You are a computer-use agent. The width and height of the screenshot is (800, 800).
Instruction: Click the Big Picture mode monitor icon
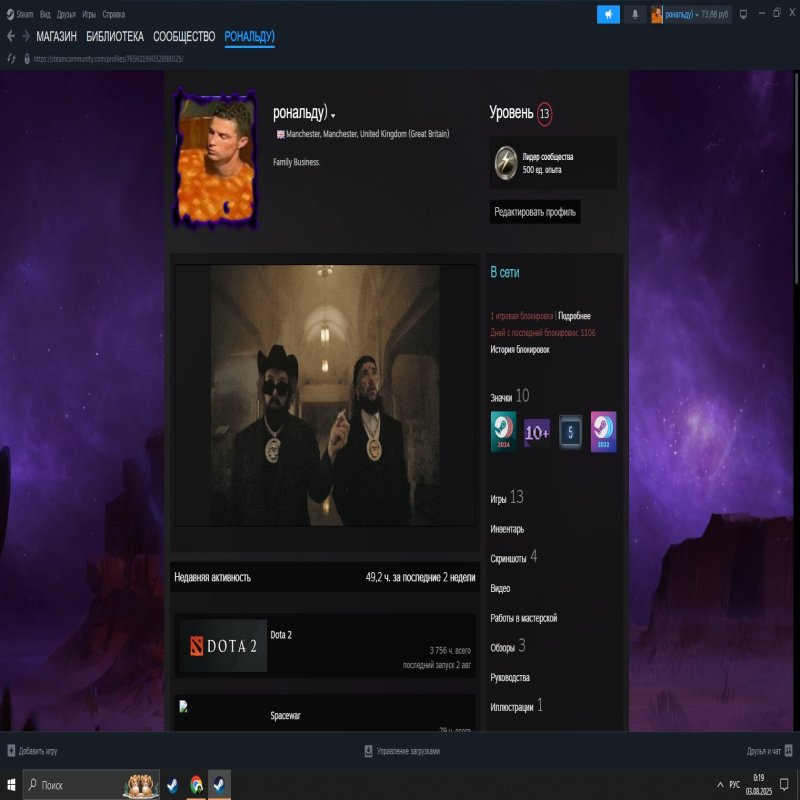click(x=742, y=14)
